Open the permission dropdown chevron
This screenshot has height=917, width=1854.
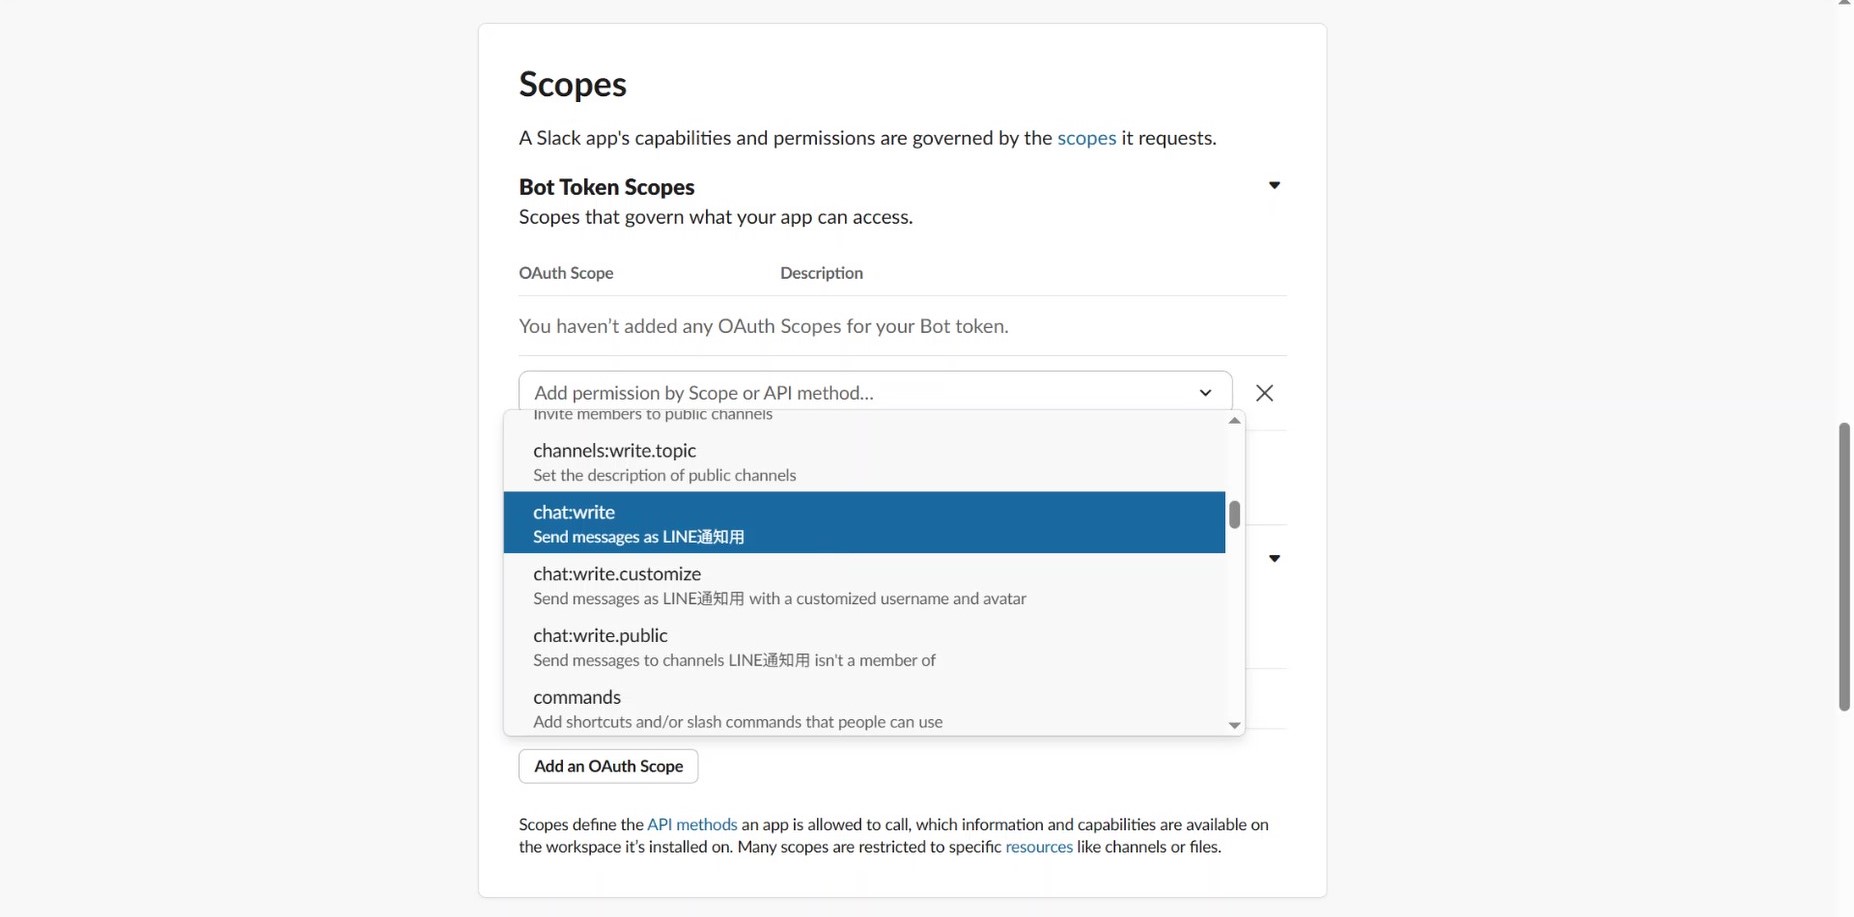tap(1205, 393)
